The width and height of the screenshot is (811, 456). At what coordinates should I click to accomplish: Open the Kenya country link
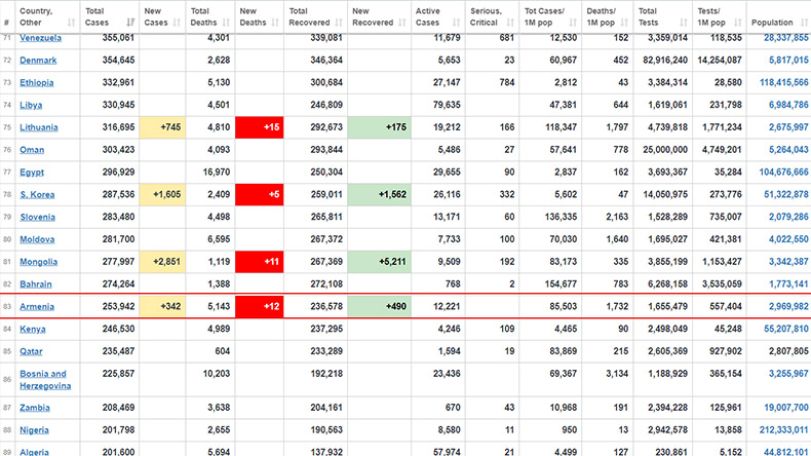pyautogui.click(x=33, y=329)
